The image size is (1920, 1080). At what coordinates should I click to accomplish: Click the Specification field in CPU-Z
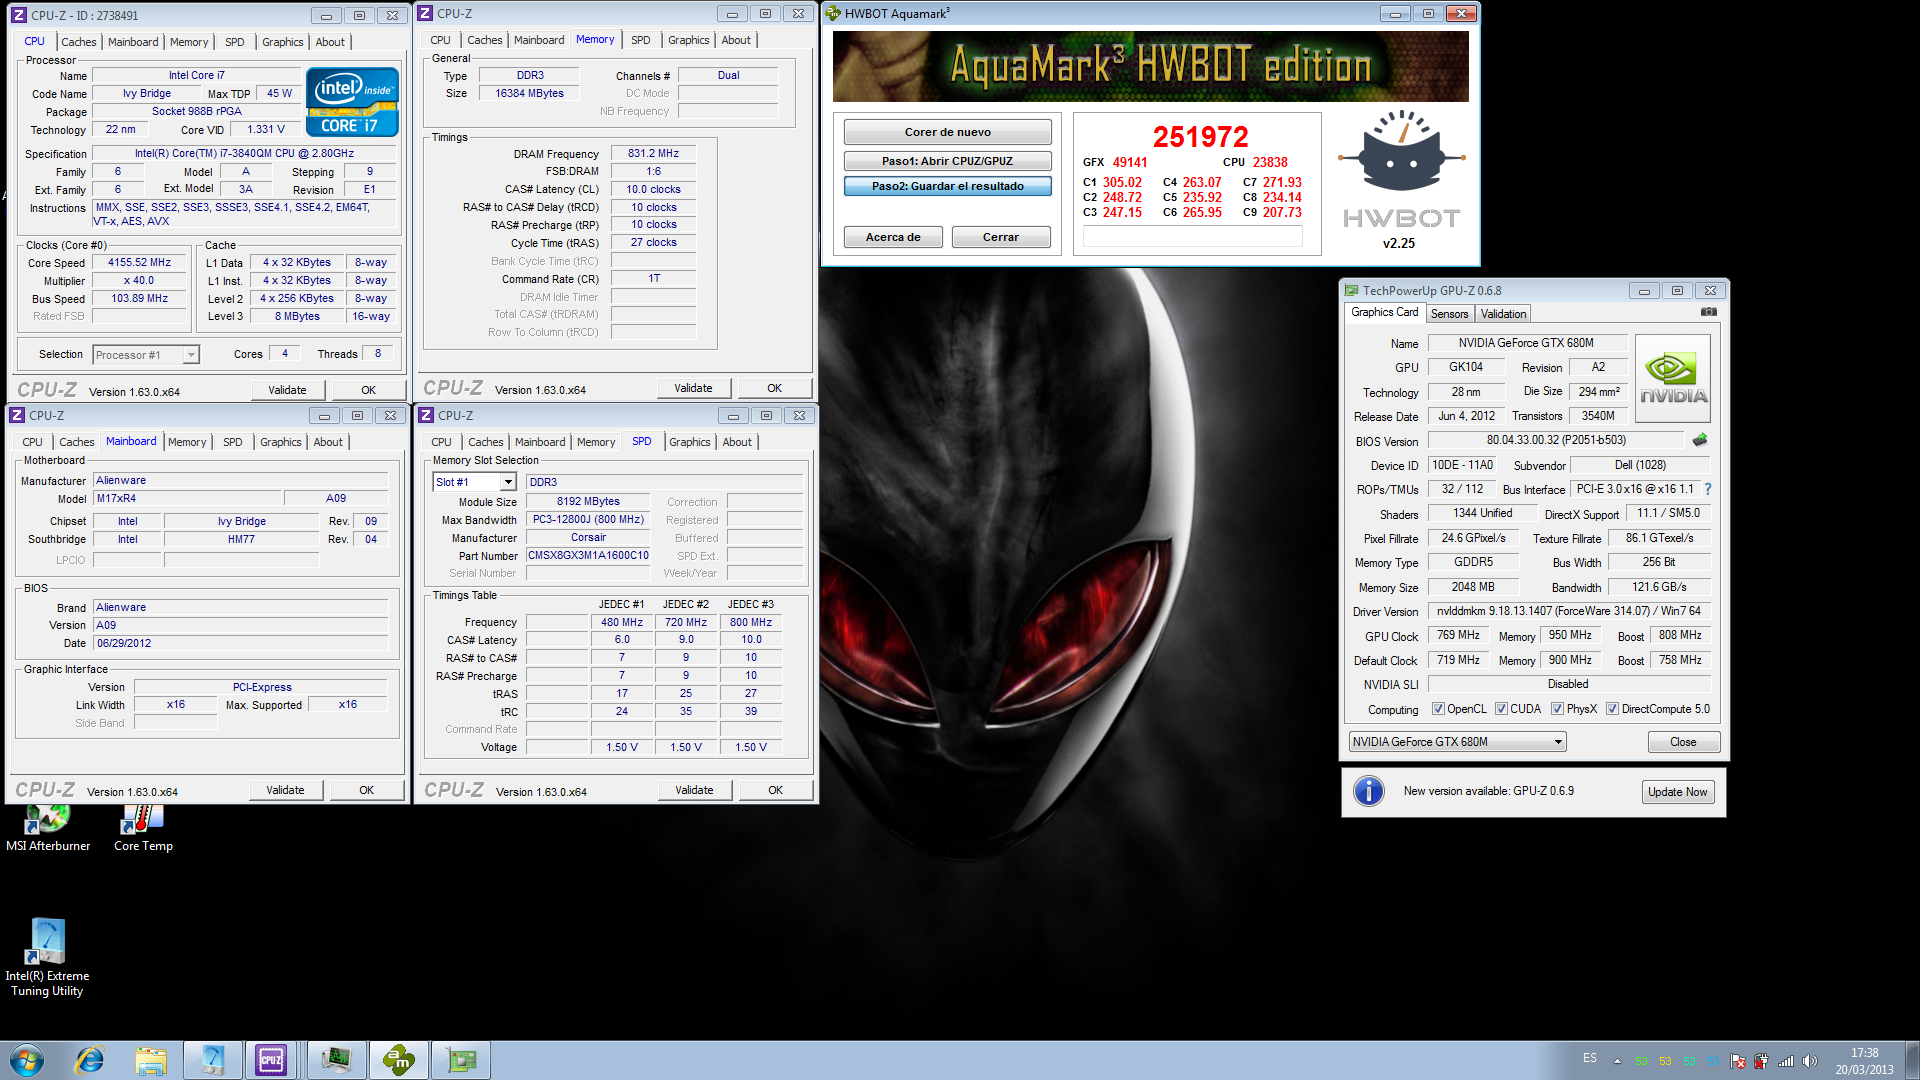[x=245, y=154]
